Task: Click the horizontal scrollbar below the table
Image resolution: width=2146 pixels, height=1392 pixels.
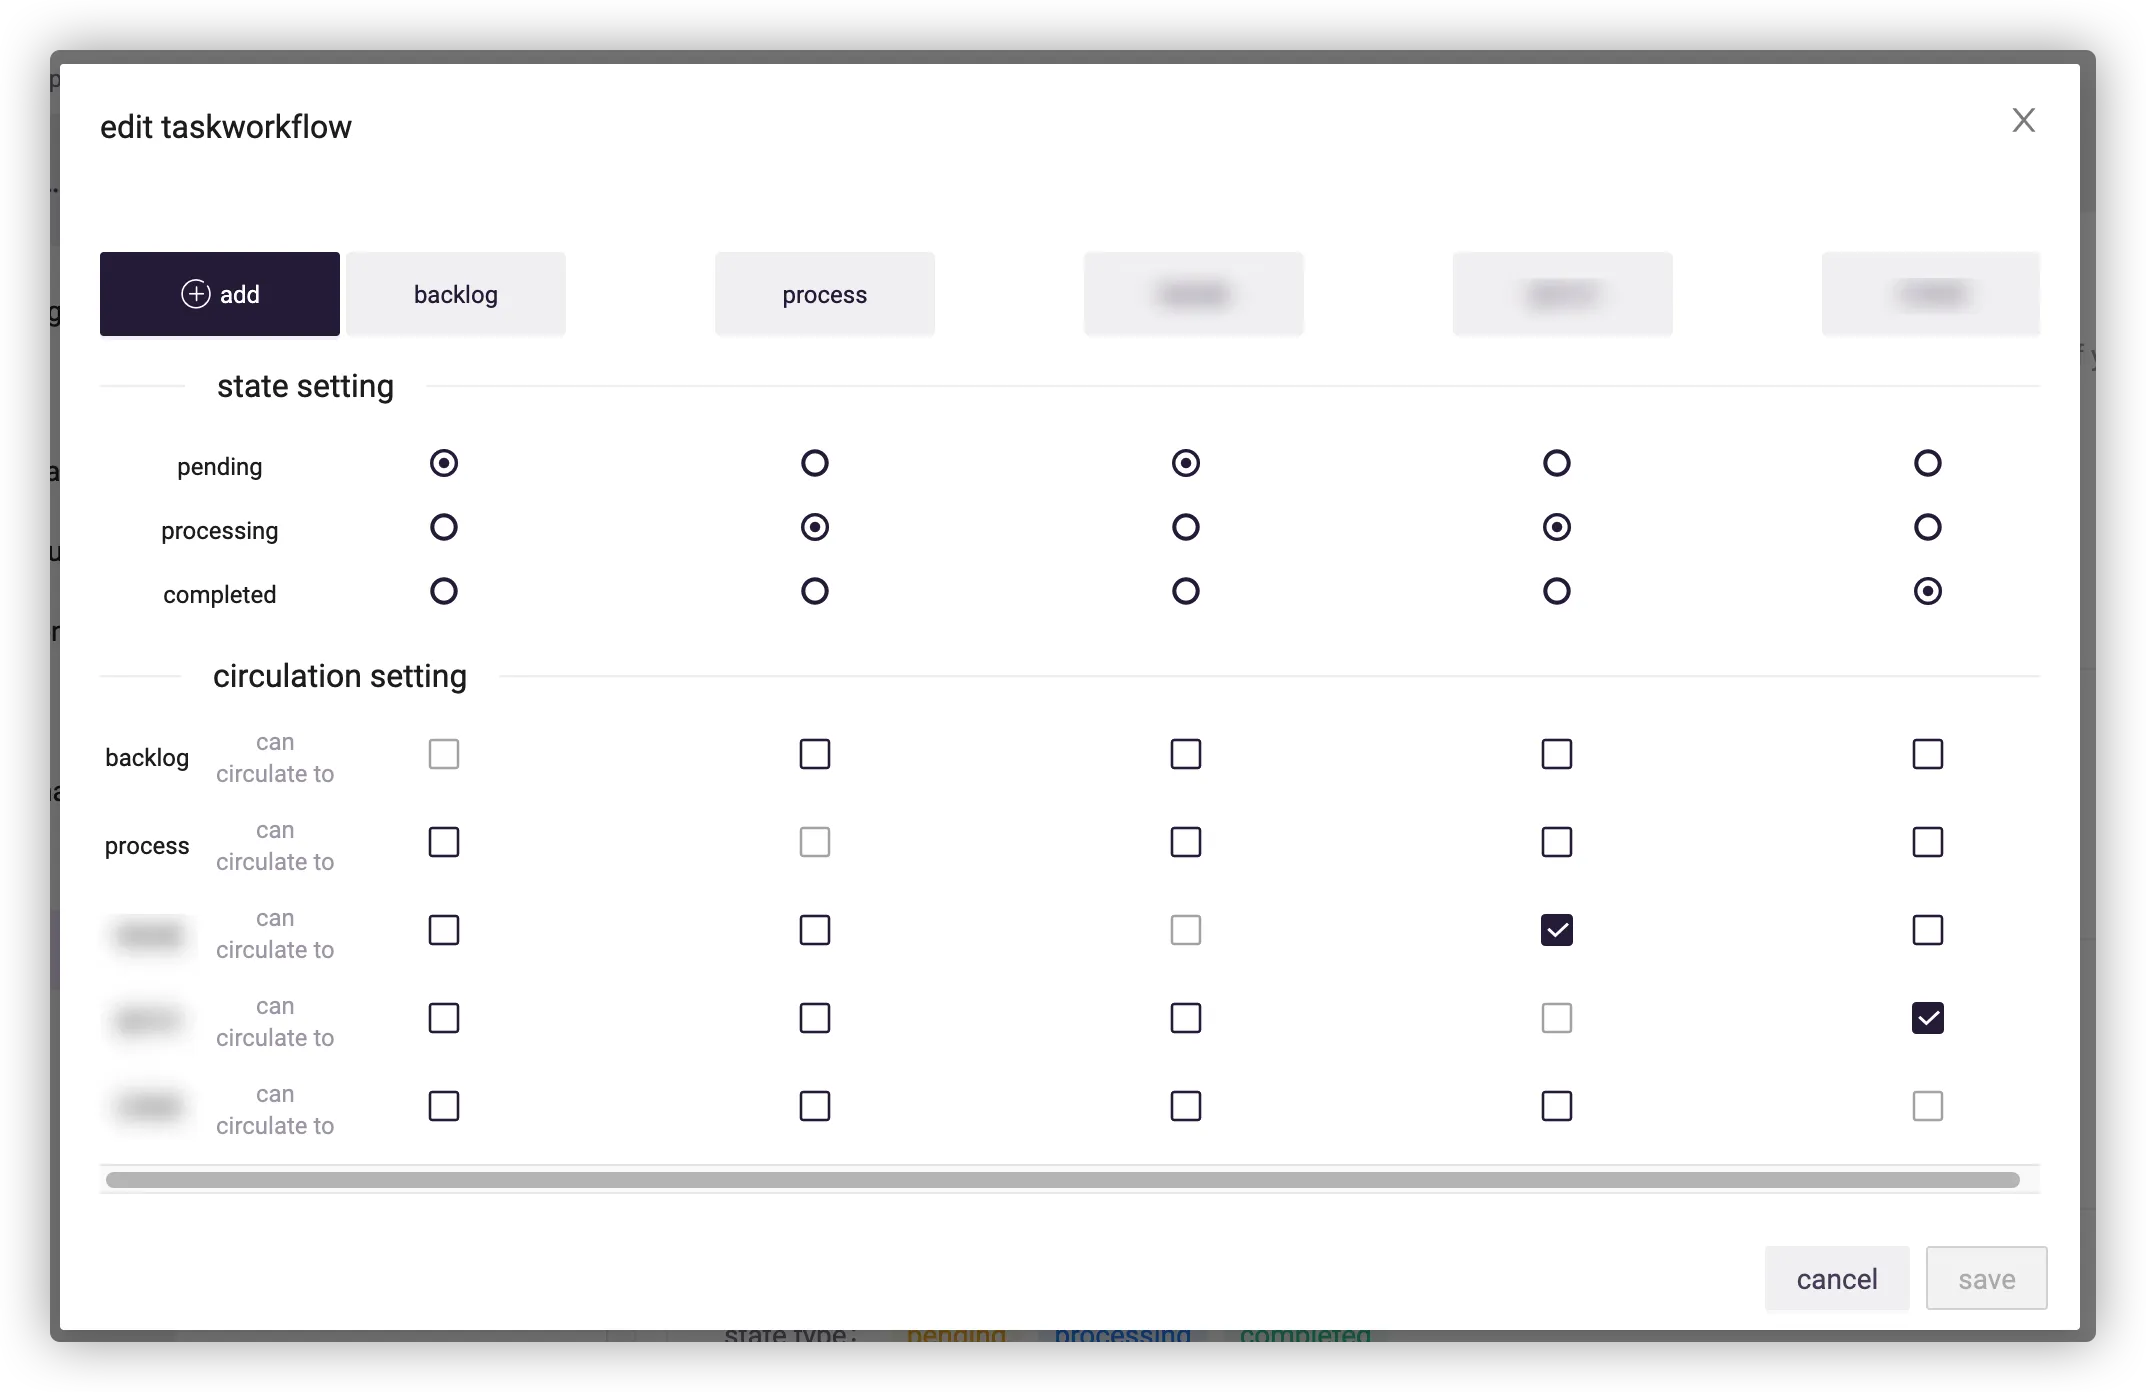Action: coord(1062,1180)
